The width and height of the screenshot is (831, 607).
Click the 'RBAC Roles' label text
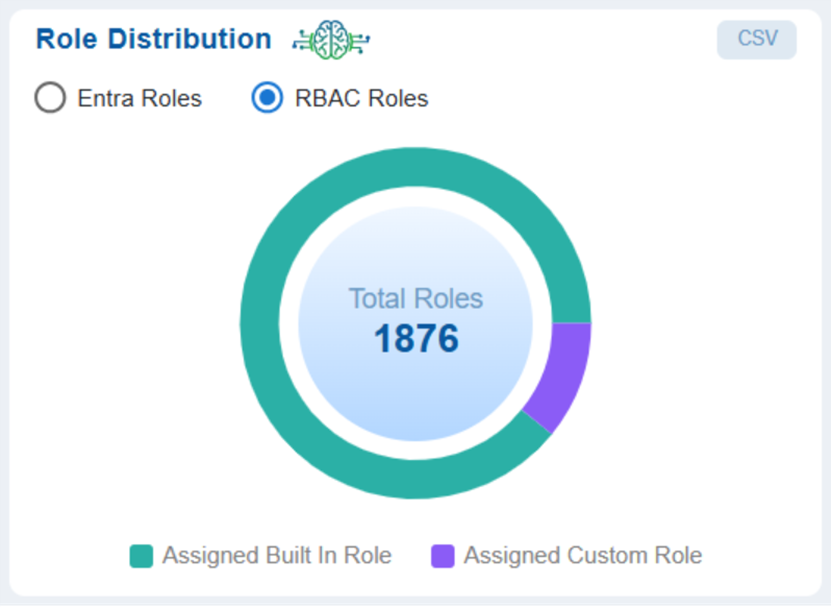(361, 98)
